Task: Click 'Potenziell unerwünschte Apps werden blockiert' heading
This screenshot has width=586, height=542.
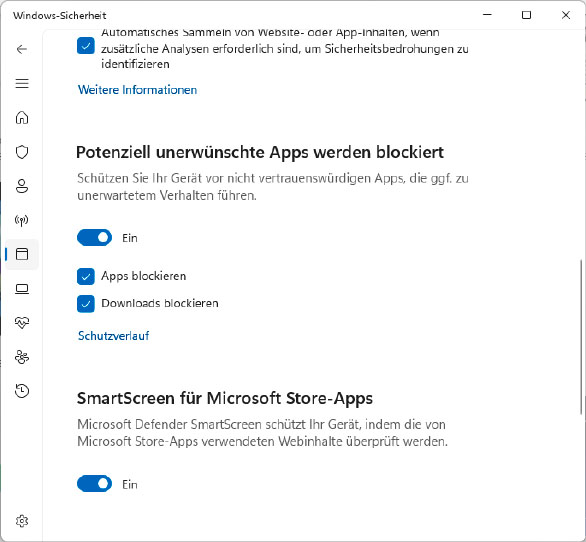Action: click(260, 153)
